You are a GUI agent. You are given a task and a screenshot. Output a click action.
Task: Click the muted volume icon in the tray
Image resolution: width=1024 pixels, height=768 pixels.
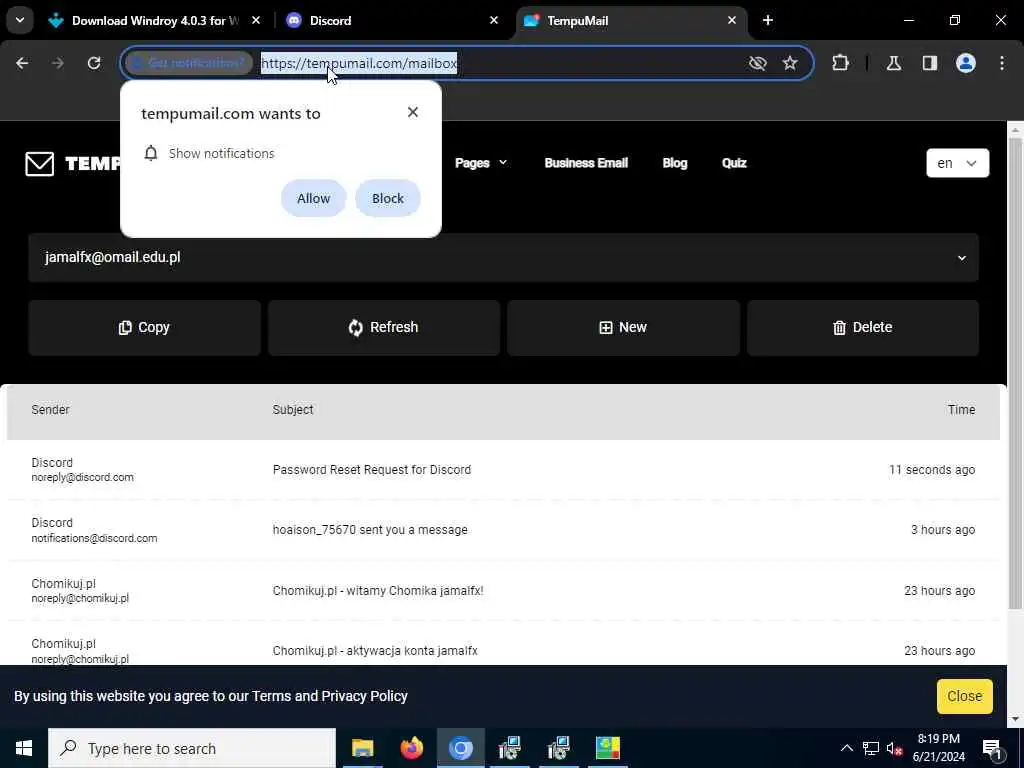point(895,748)
